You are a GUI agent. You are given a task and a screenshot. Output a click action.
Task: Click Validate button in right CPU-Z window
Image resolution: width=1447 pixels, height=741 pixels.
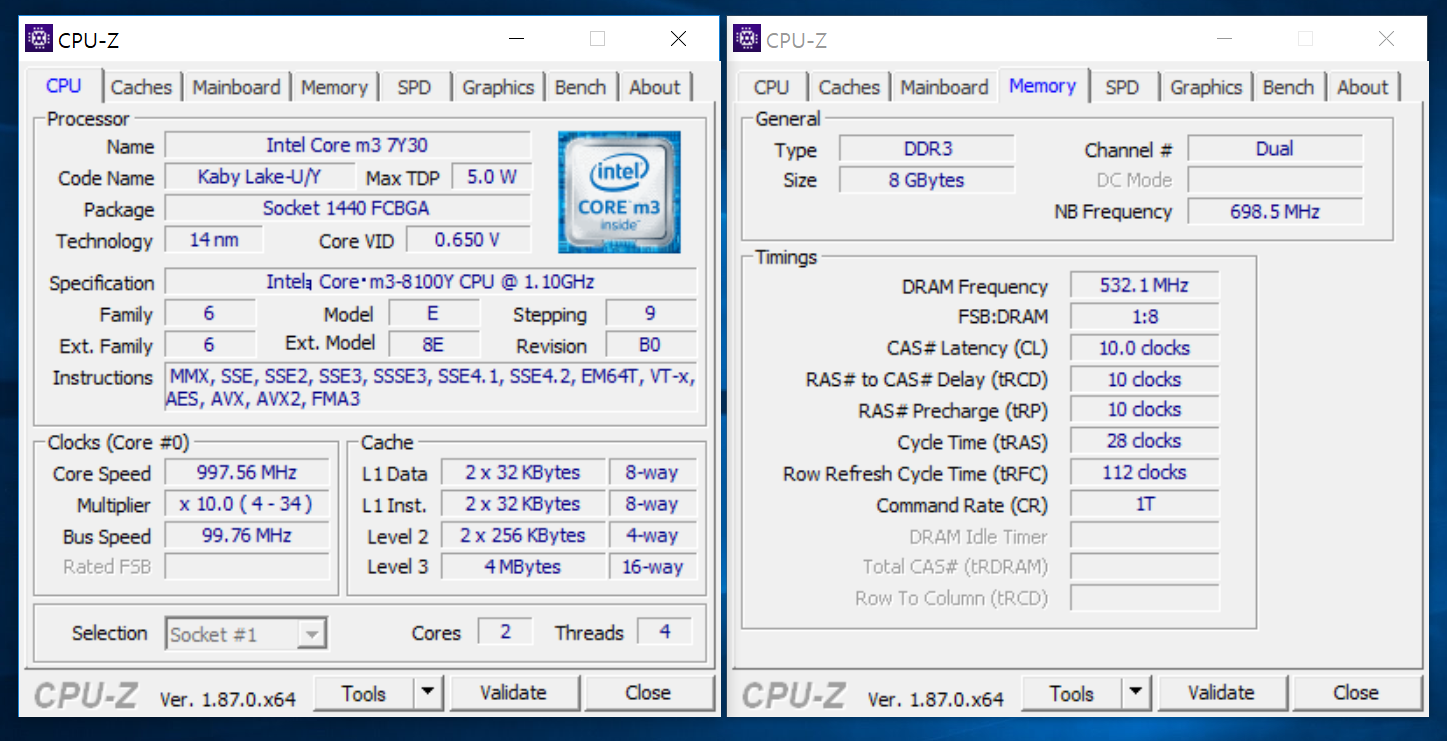(x=1221, y=693)
